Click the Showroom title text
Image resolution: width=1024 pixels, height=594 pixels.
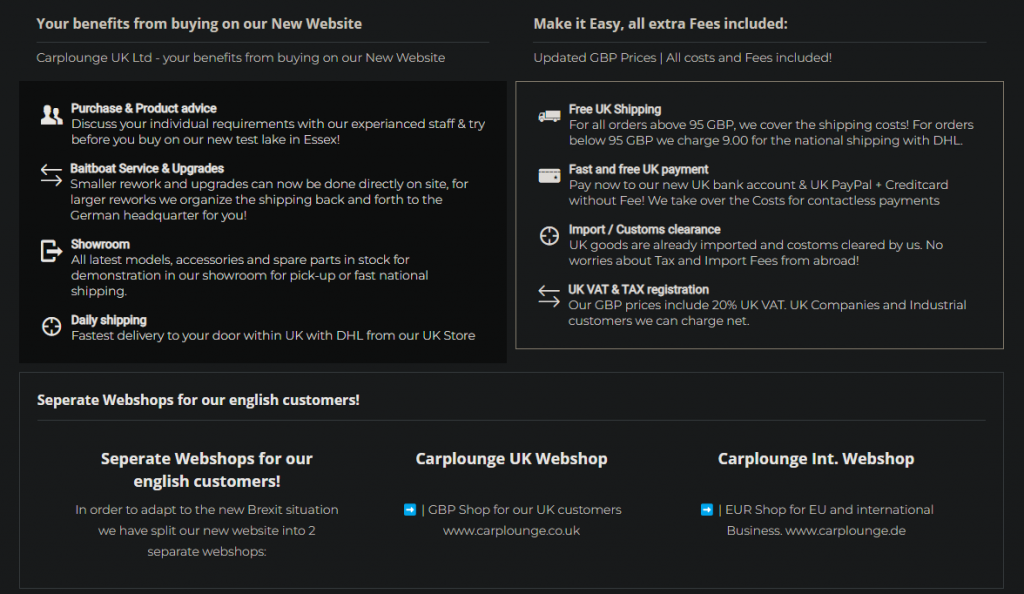tap(100, 244)
